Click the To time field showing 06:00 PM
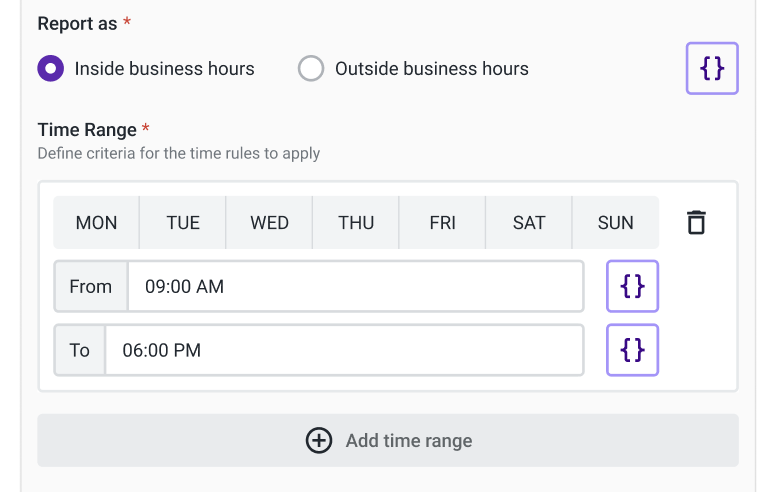 (x=344, y=350)
